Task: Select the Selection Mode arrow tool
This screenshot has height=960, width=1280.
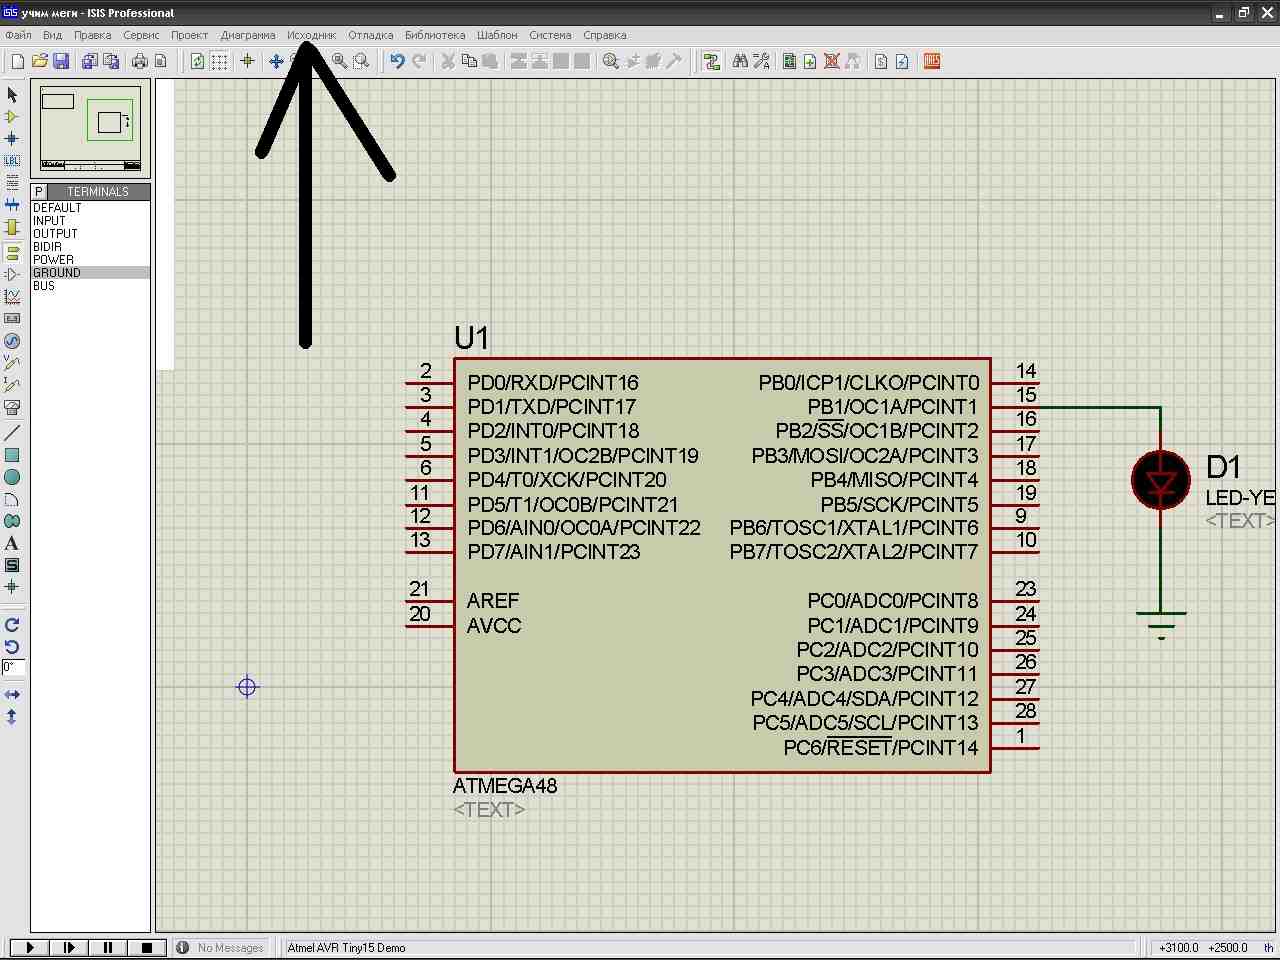Action: pyautogui.click(x=12, y=95)
